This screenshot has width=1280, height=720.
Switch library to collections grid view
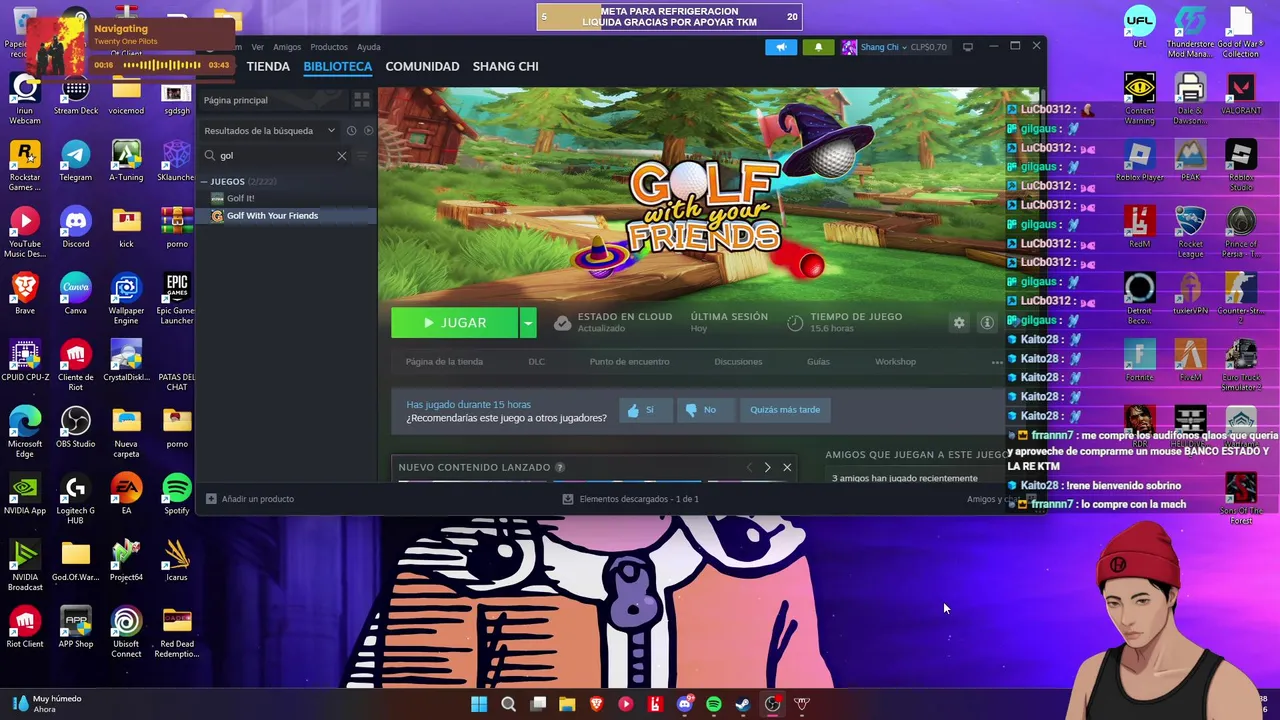point(362,100)
